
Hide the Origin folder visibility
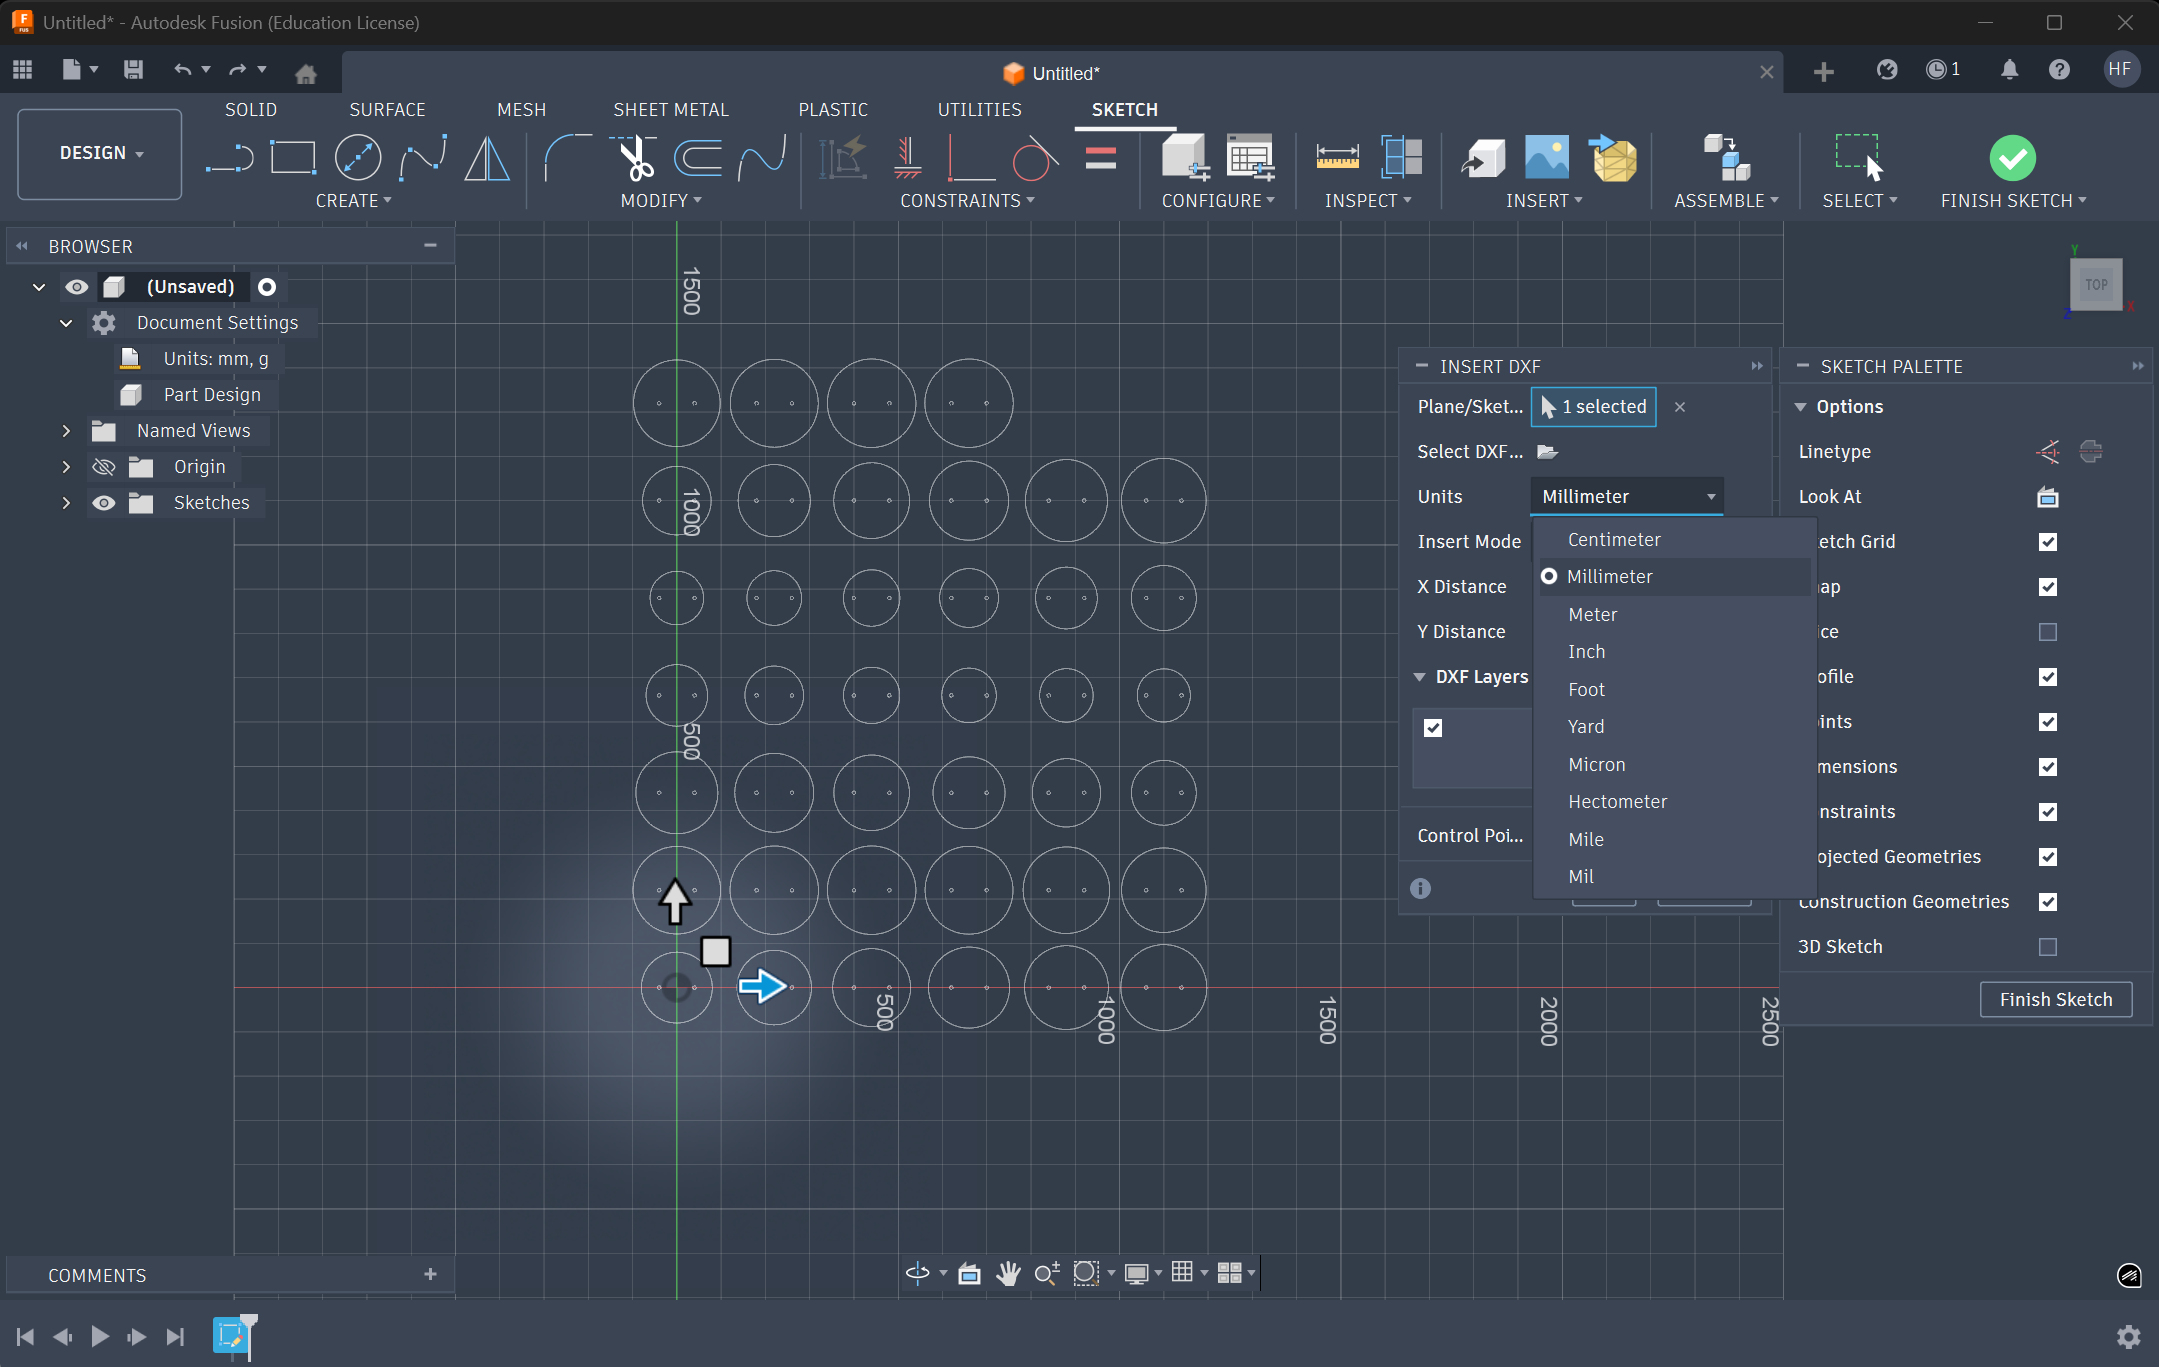click(104, 466)
